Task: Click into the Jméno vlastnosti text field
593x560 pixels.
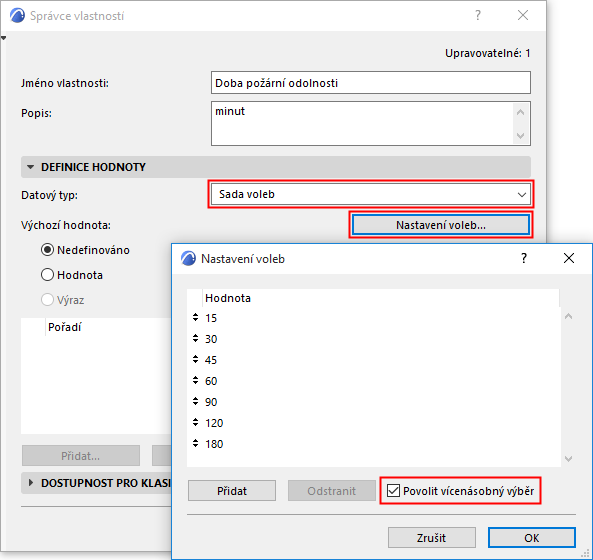Action: 371,83
